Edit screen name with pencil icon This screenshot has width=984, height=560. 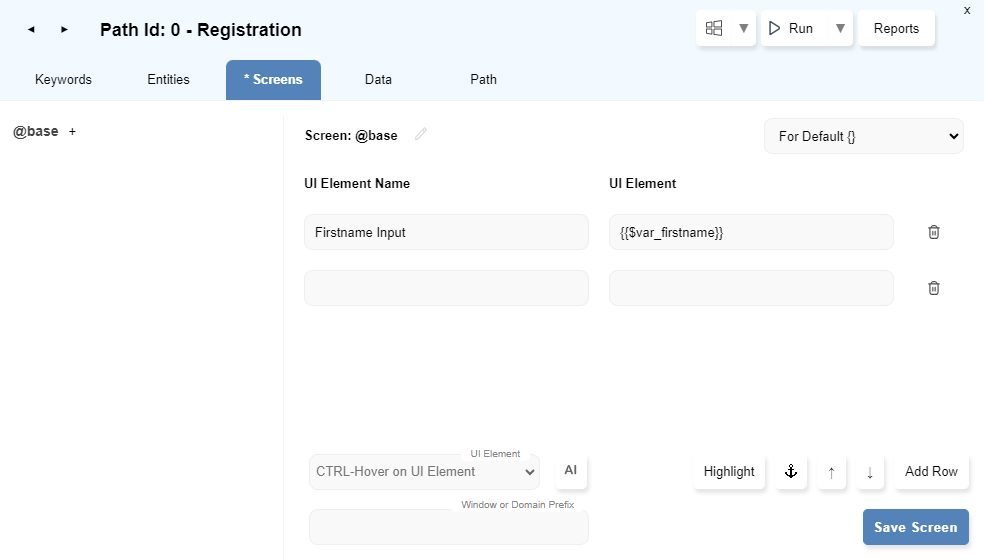click(421, 135)
